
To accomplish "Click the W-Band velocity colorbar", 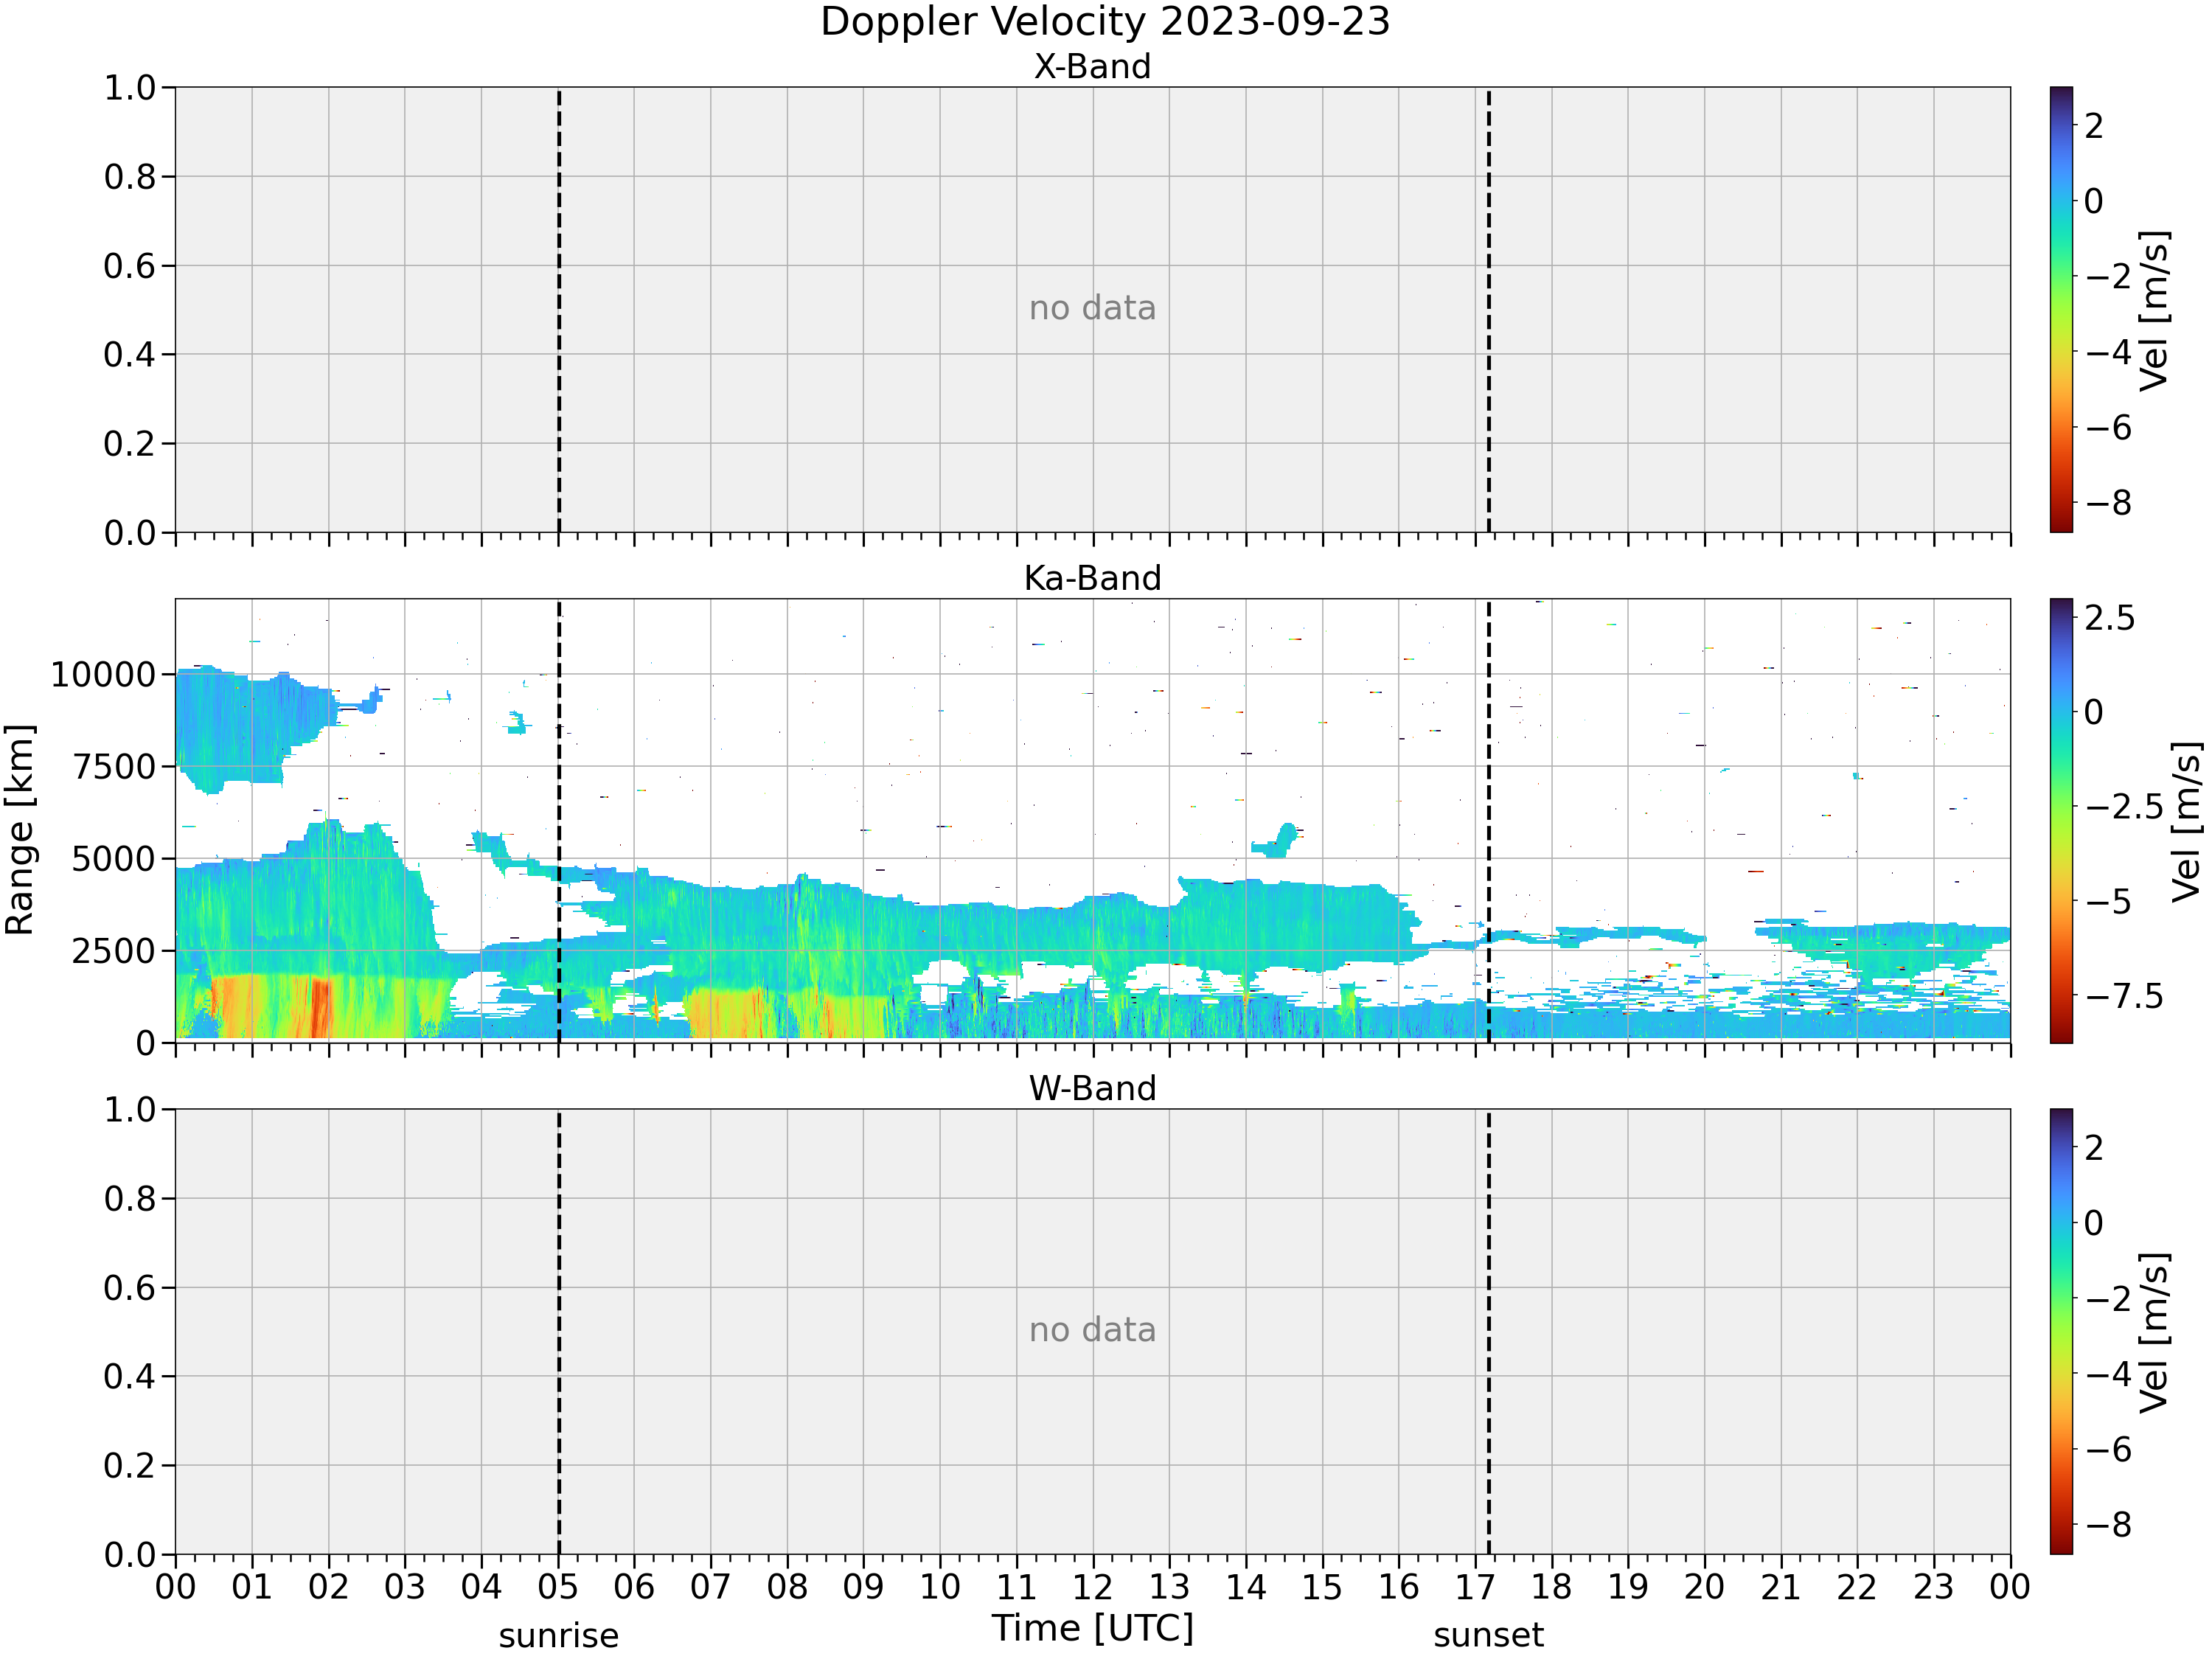I will pos(2061,1331).
